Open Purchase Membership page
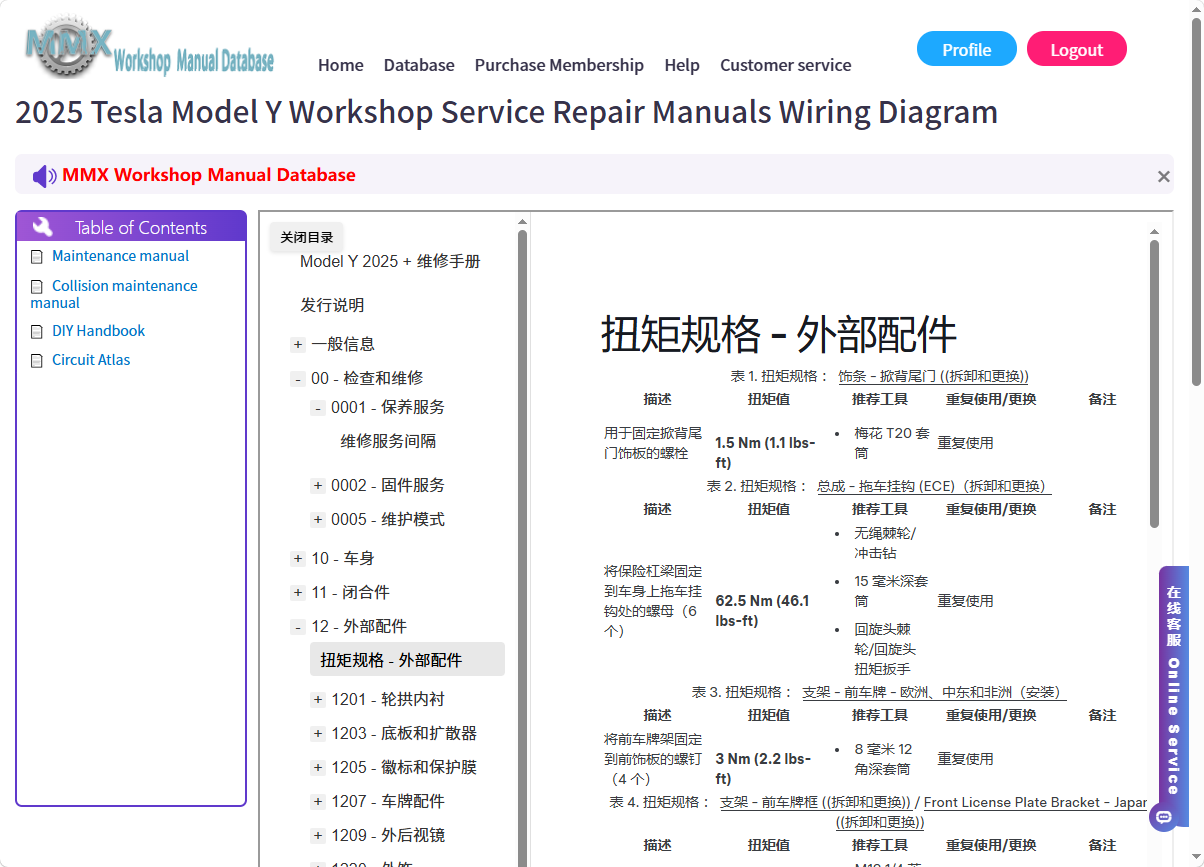 (x=559, y=65)
